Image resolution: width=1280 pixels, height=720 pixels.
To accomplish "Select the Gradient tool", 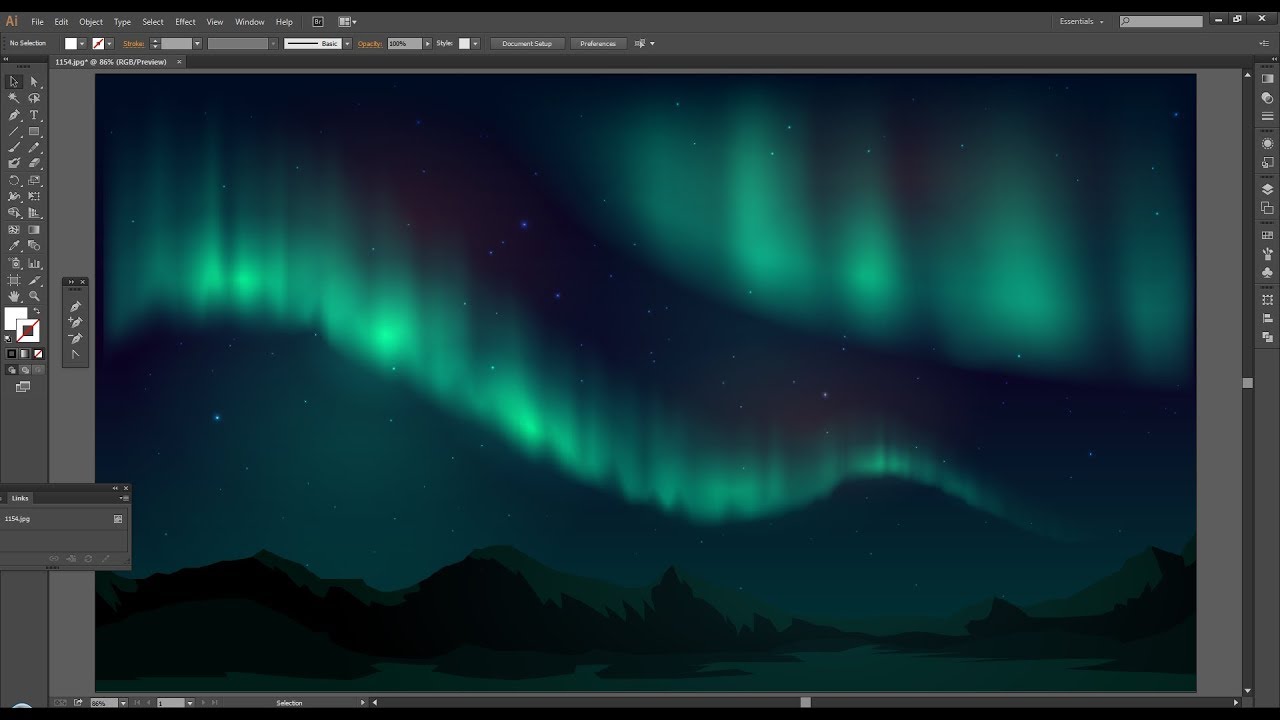I will [34, 230].
